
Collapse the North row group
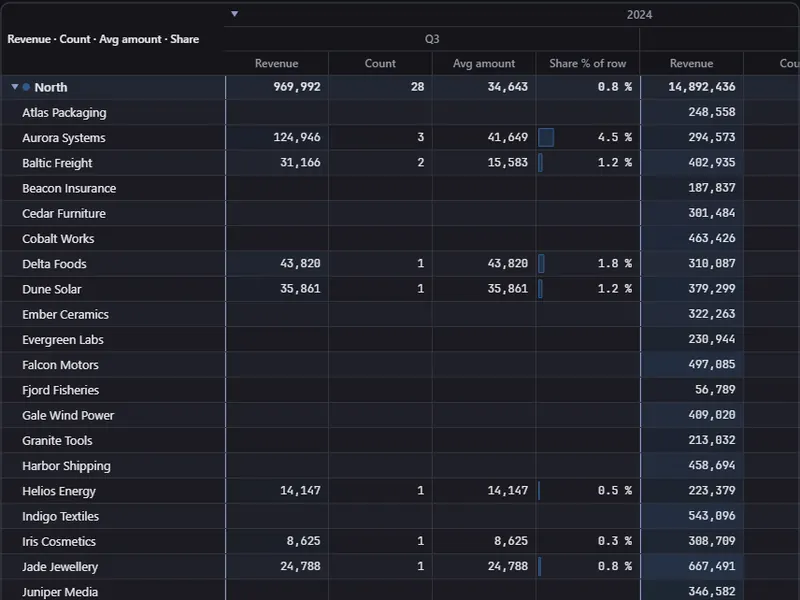point(15,87)
